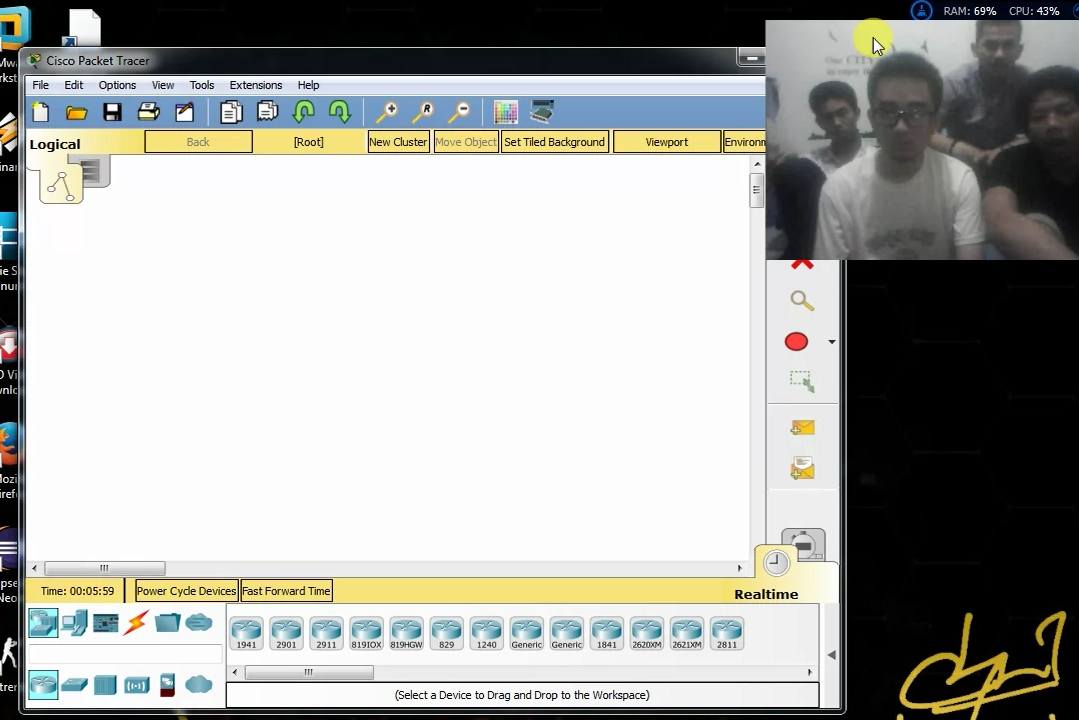This screenshot has height=720, width=1079.
Task: Select the red ellipse draw tool
Action: pyautogui.click(x=796, y=342)
